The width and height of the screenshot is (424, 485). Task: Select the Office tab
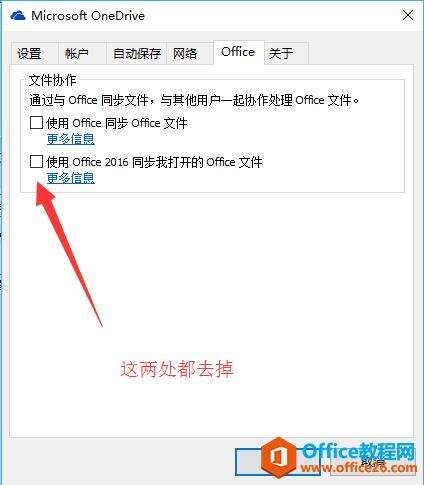click(x=239, y=52)
